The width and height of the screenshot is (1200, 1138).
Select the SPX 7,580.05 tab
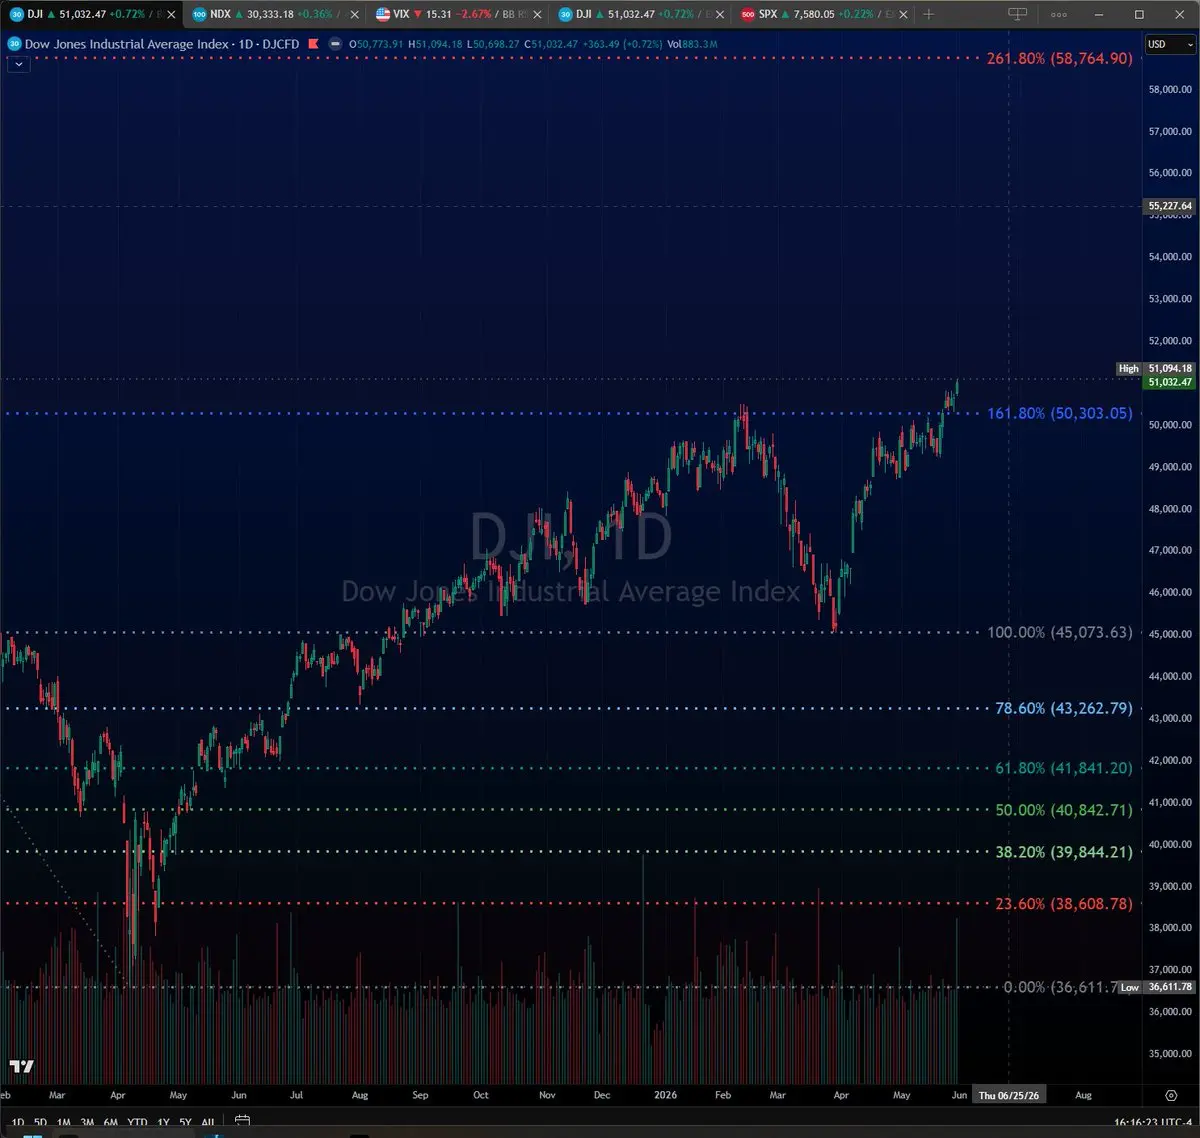point(824,14)
